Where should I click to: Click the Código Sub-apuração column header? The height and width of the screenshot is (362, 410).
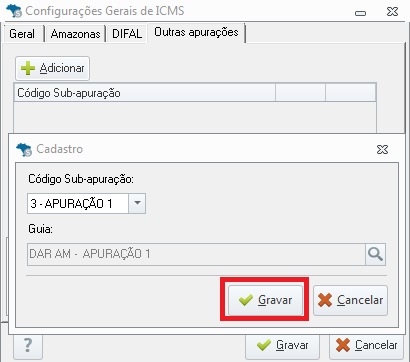coord(145,93)
